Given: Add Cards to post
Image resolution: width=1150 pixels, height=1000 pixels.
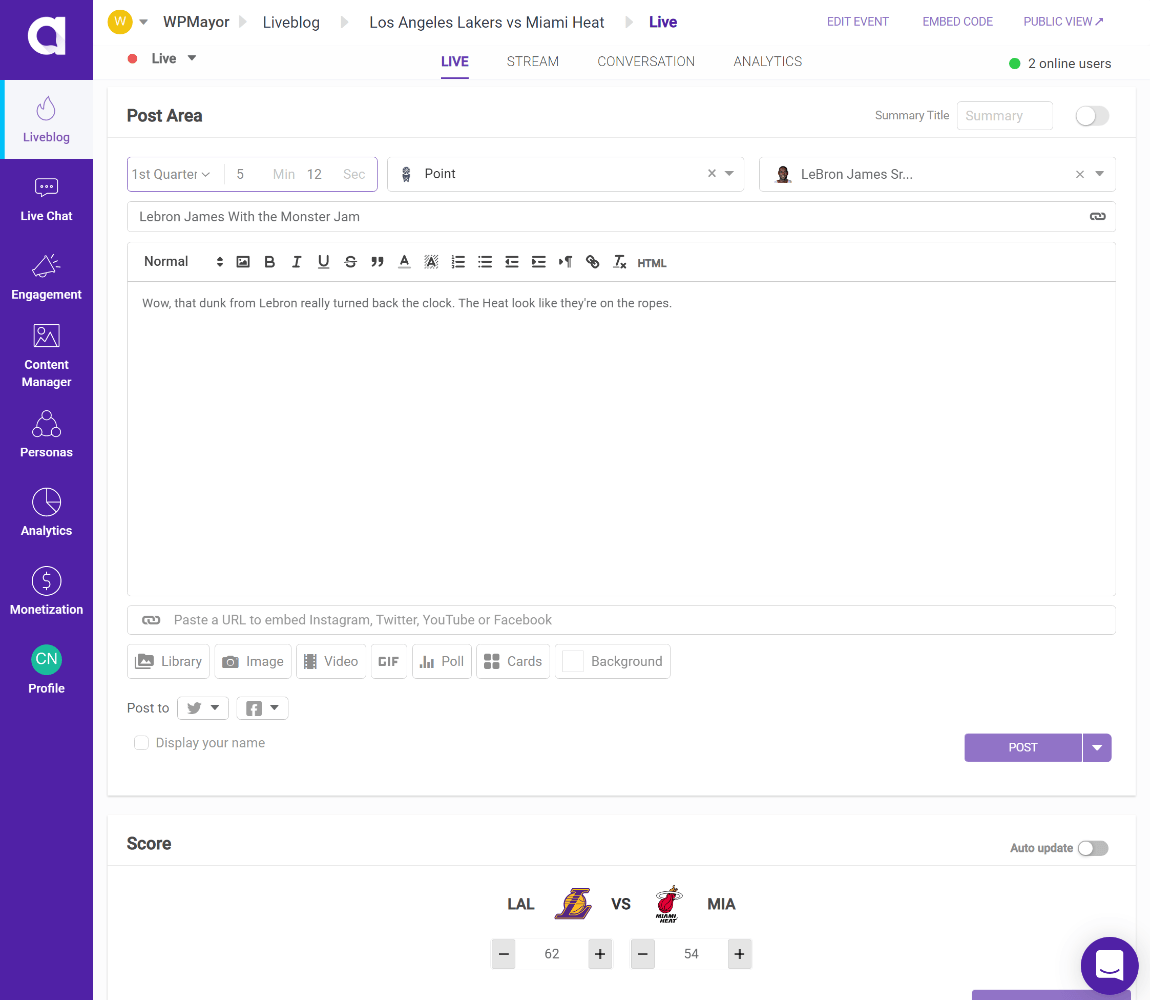Looking at the screenshot, I should [513, 662].
